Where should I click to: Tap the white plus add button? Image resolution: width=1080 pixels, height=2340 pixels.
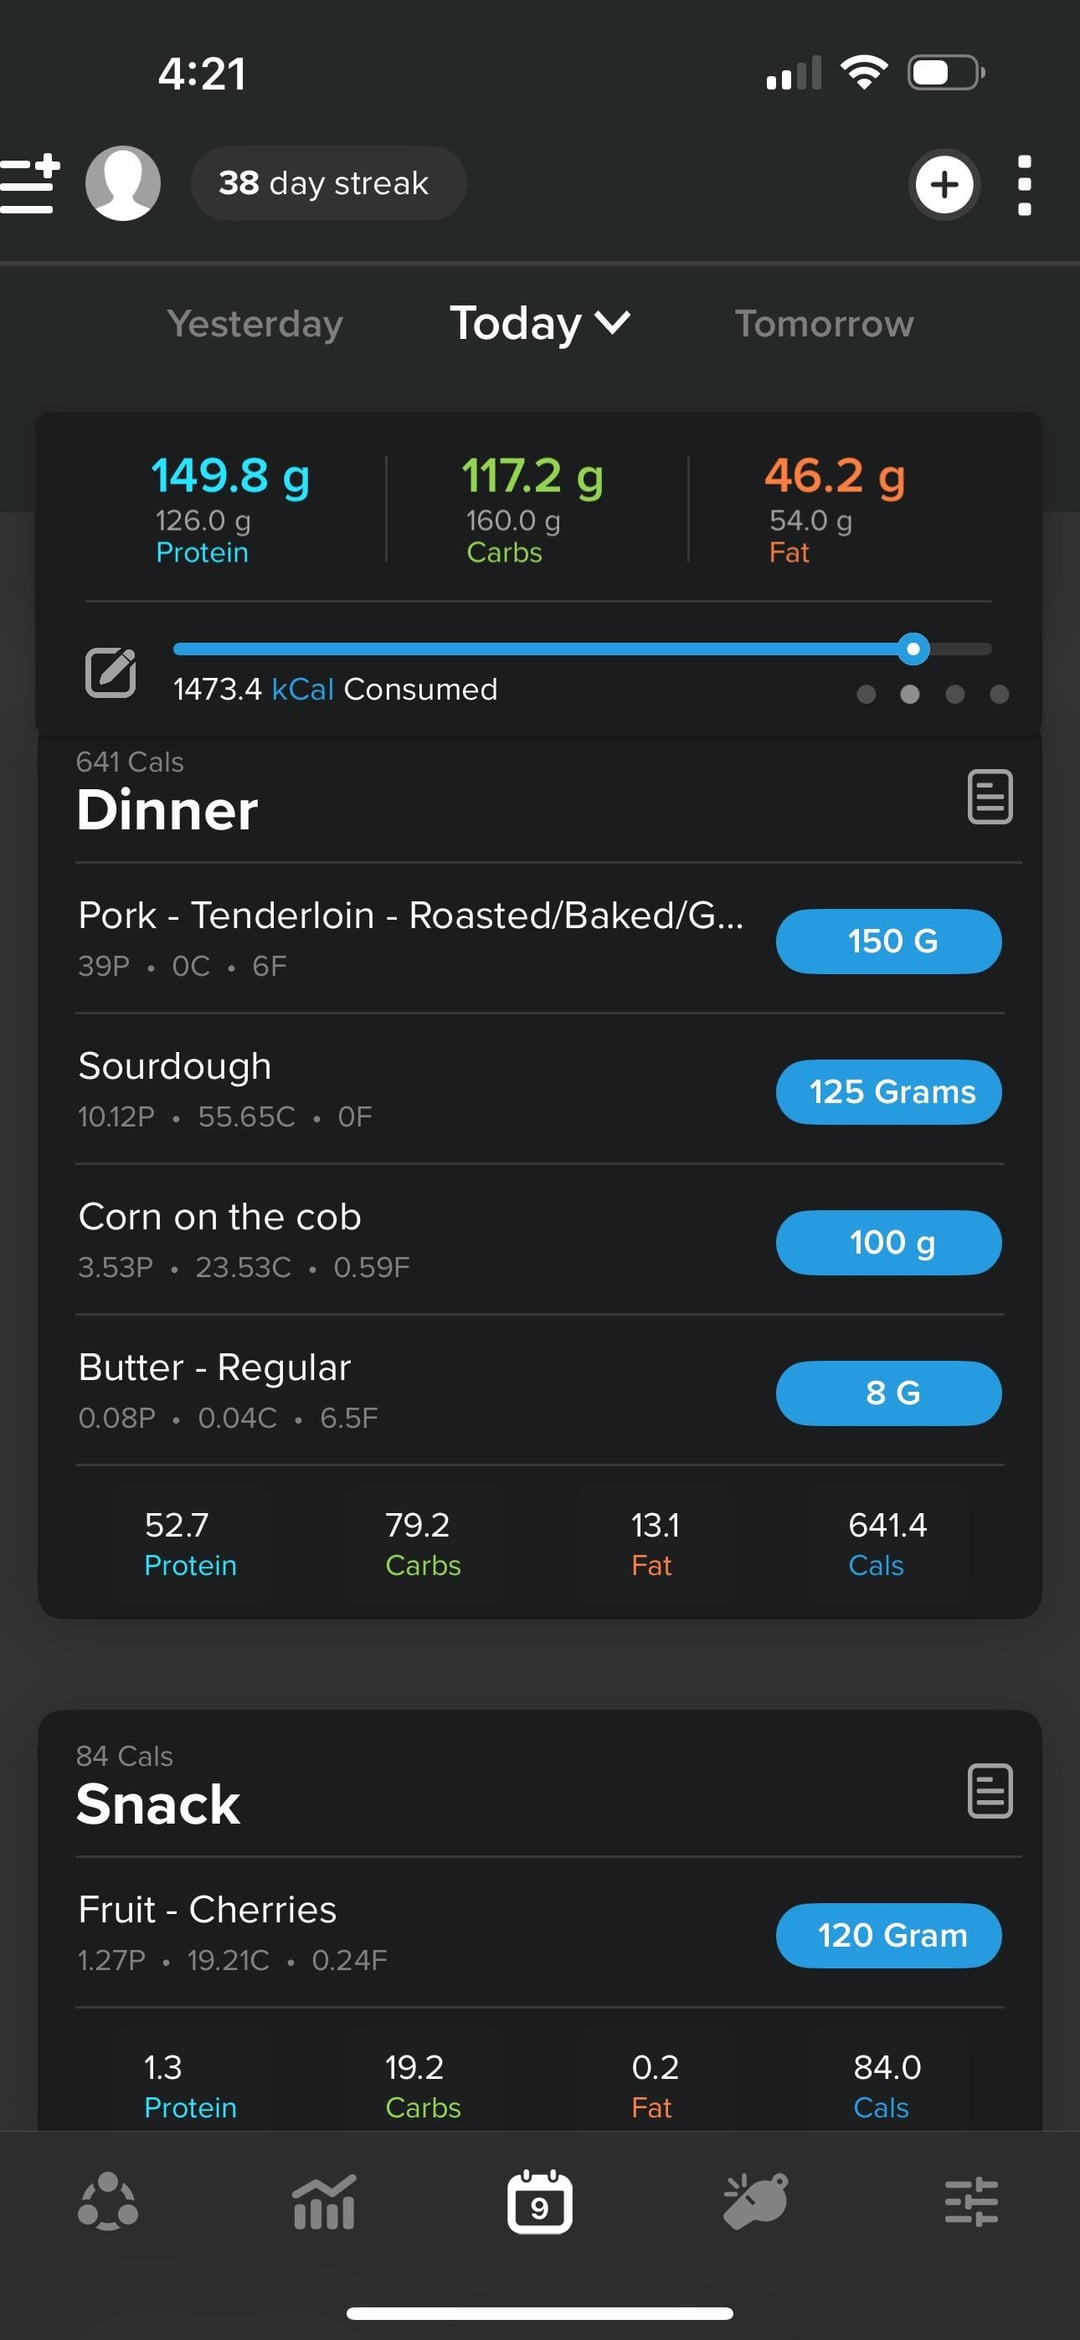click(x=943, y=184)
